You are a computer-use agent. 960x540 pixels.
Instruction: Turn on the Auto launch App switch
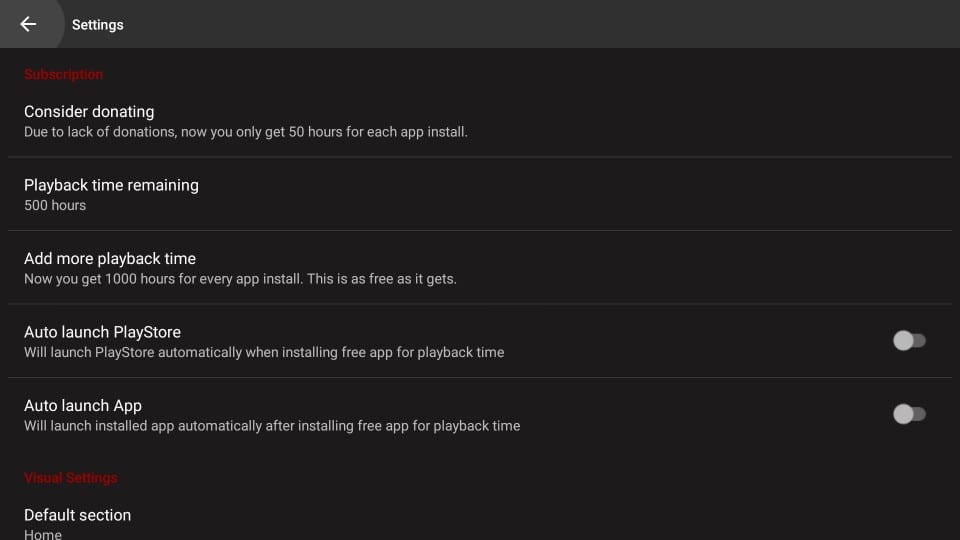(x=909, y=414)
